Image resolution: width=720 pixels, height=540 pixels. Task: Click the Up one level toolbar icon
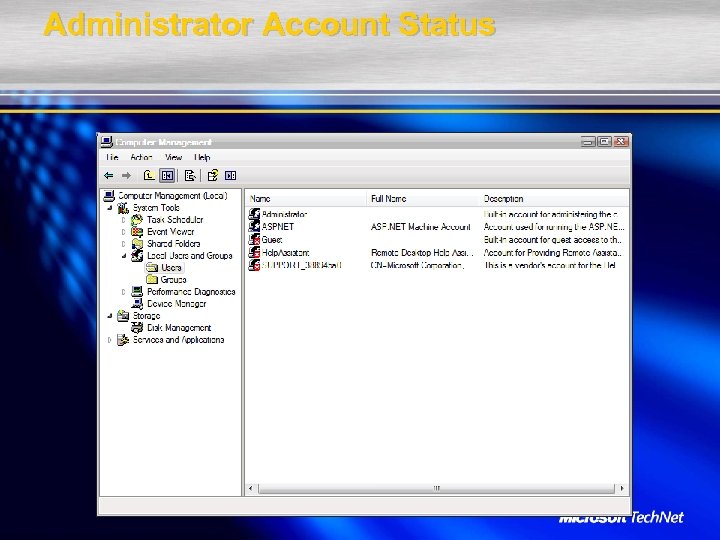(x=149, y=175)
